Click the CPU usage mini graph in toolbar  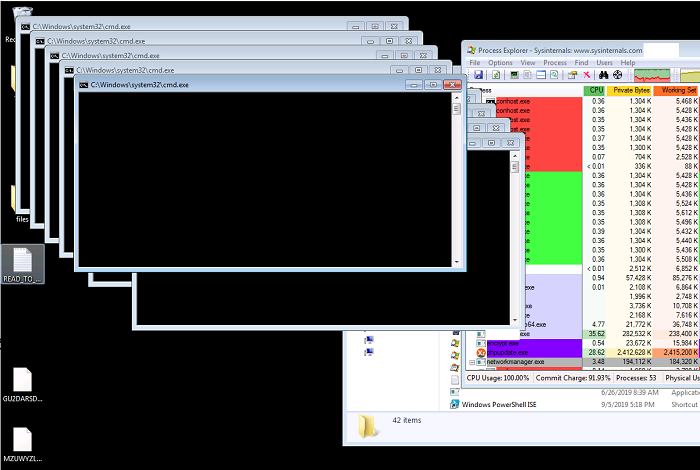(652, 75)
